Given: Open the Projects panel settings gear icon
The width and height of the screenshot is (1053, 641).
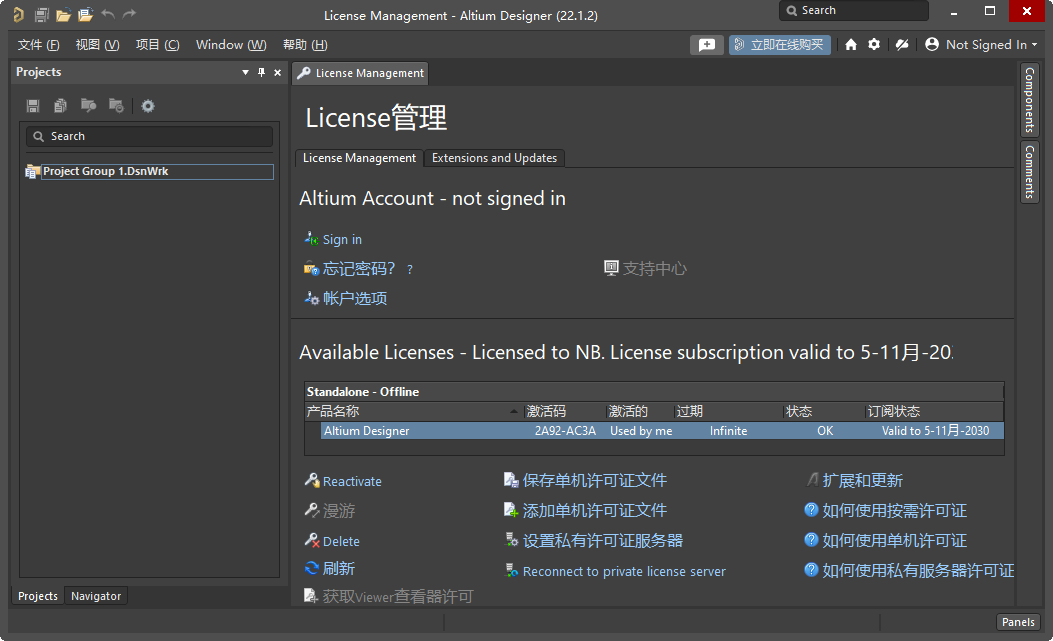Looking at the screenshot, I should click(x=148, y=105).
